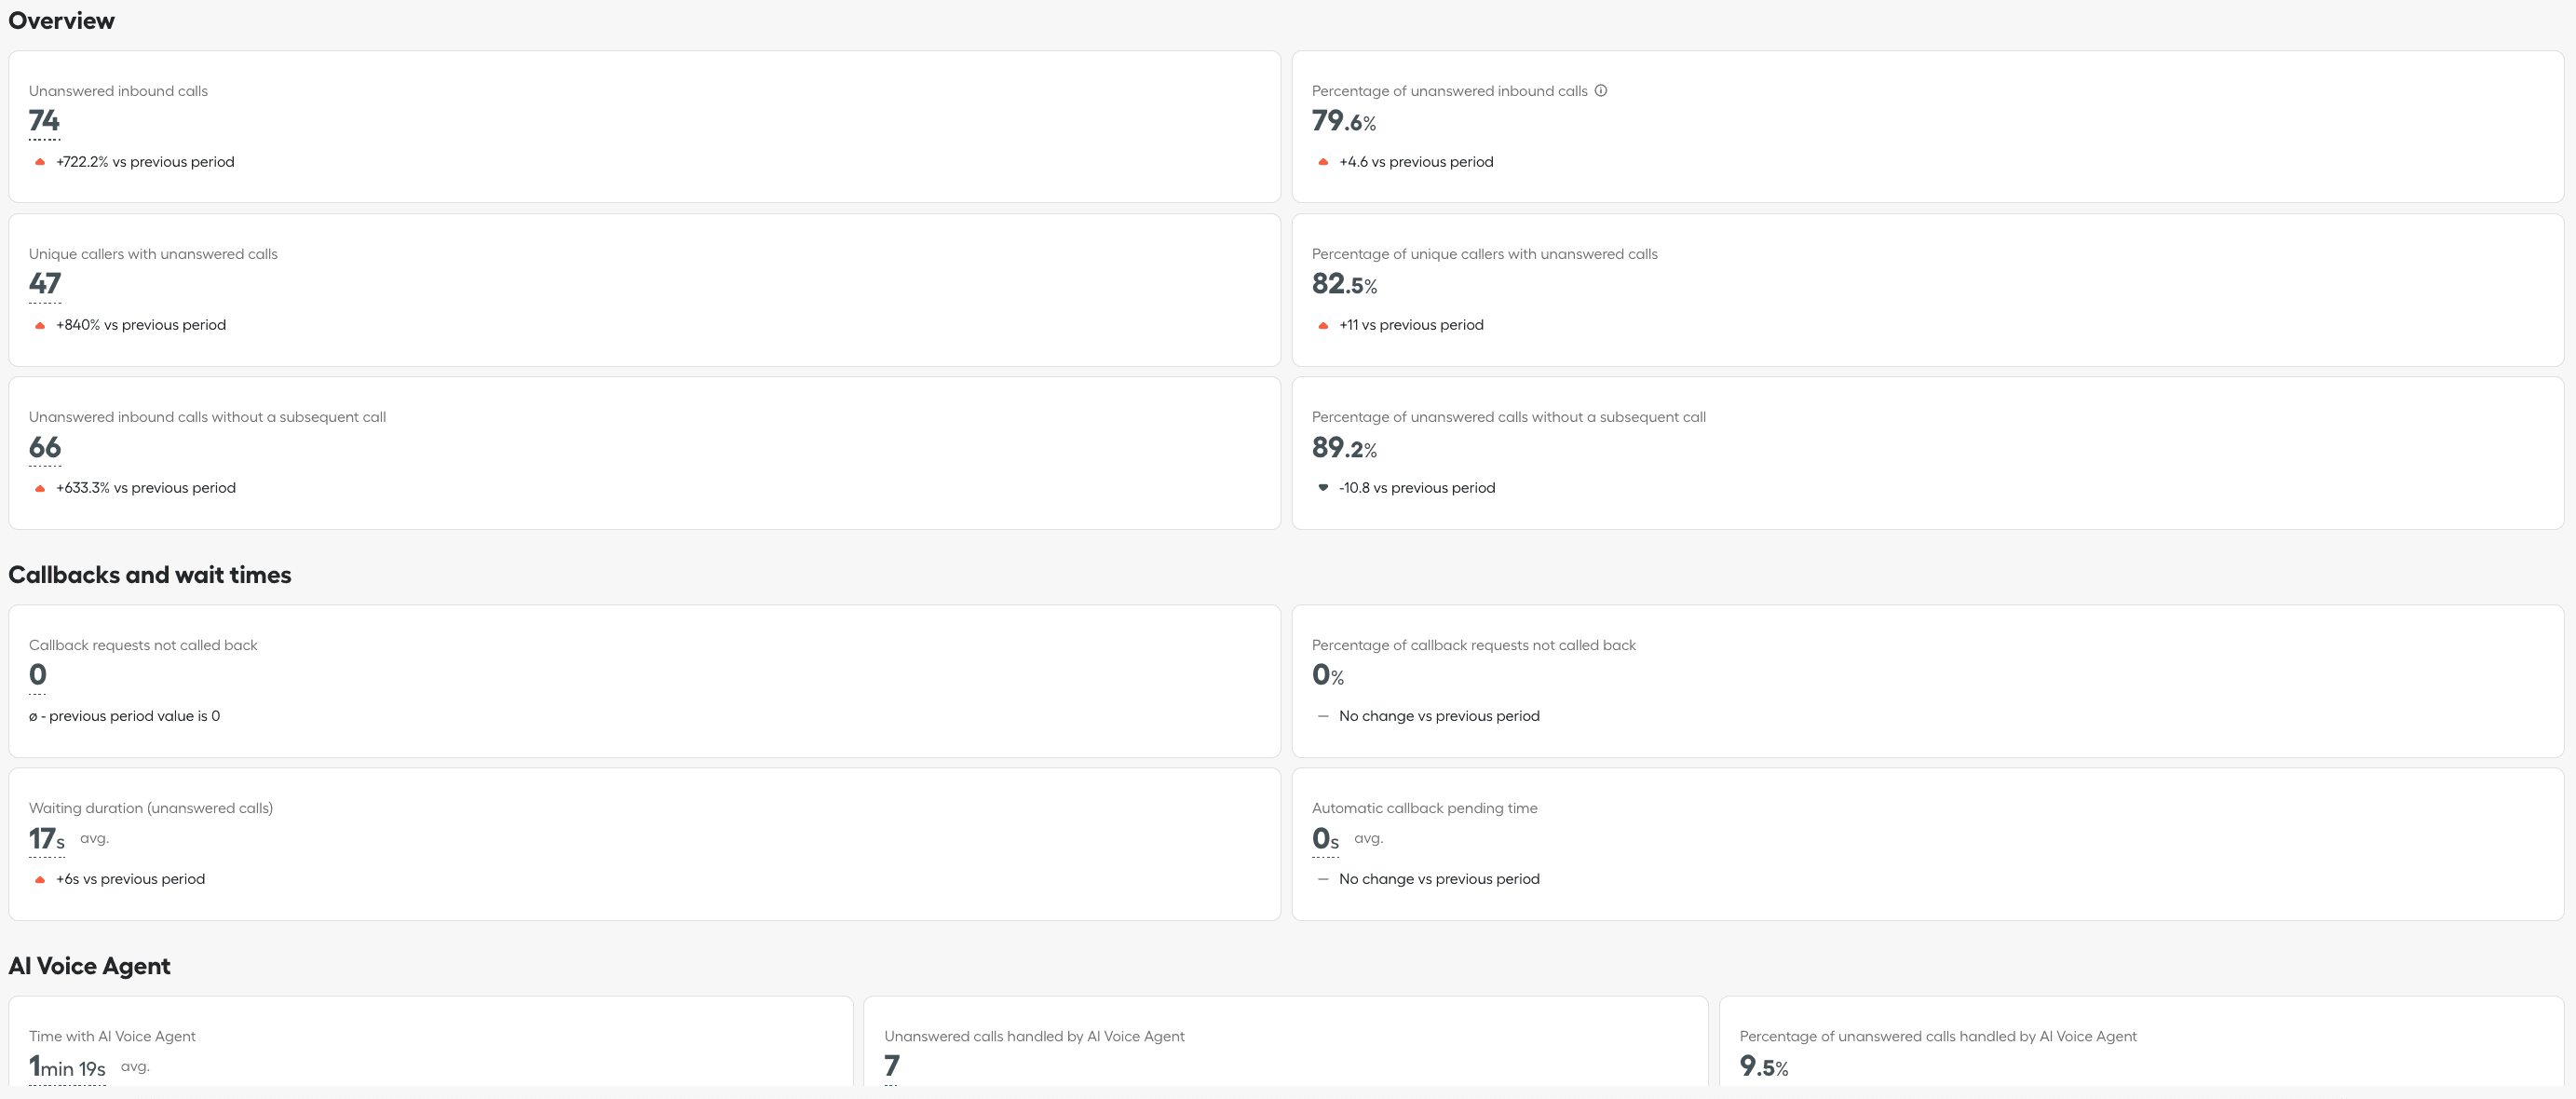Open the 1min 19s AI Voice Agent time

point(67,1067)
